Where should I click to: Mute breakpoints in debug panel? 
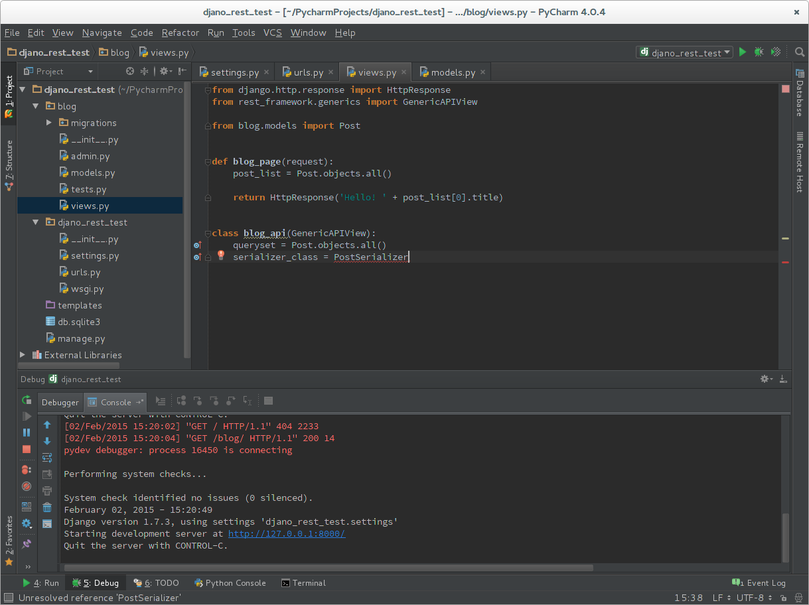[x=26, y=486]
